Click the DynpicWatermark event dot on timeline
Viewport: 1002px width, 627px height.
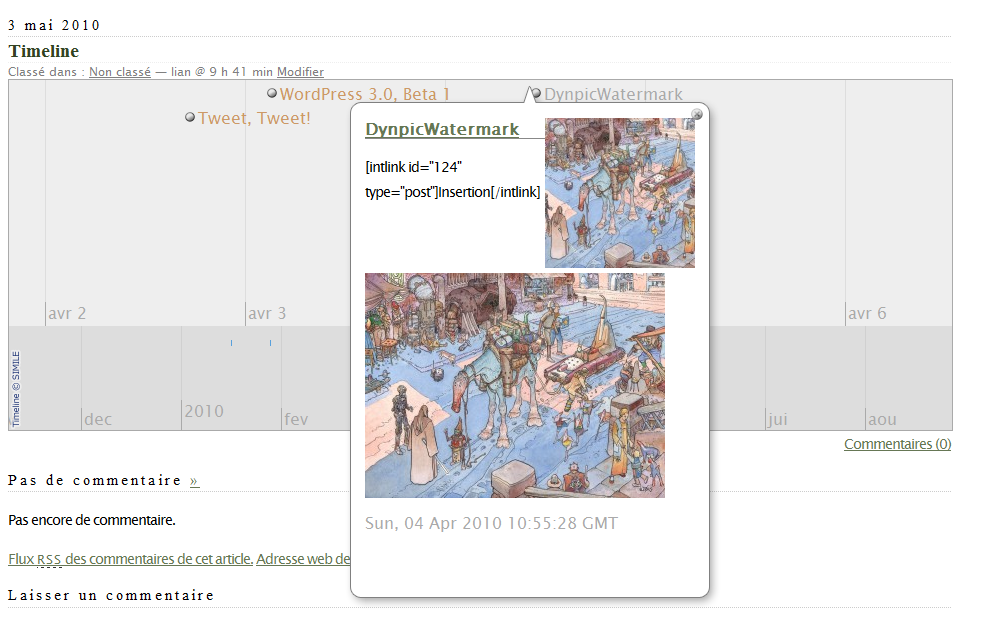click(536, 93)
